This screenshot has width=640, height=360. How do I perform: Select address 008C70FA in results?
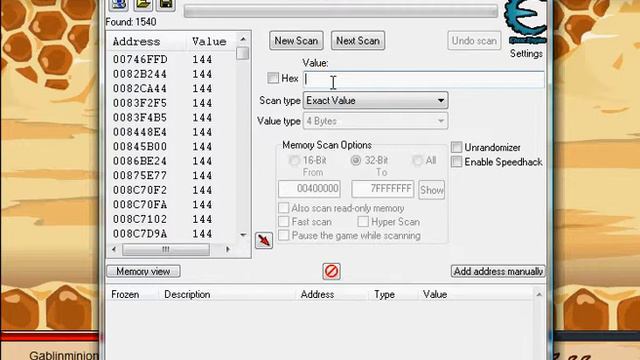point(140,204)
